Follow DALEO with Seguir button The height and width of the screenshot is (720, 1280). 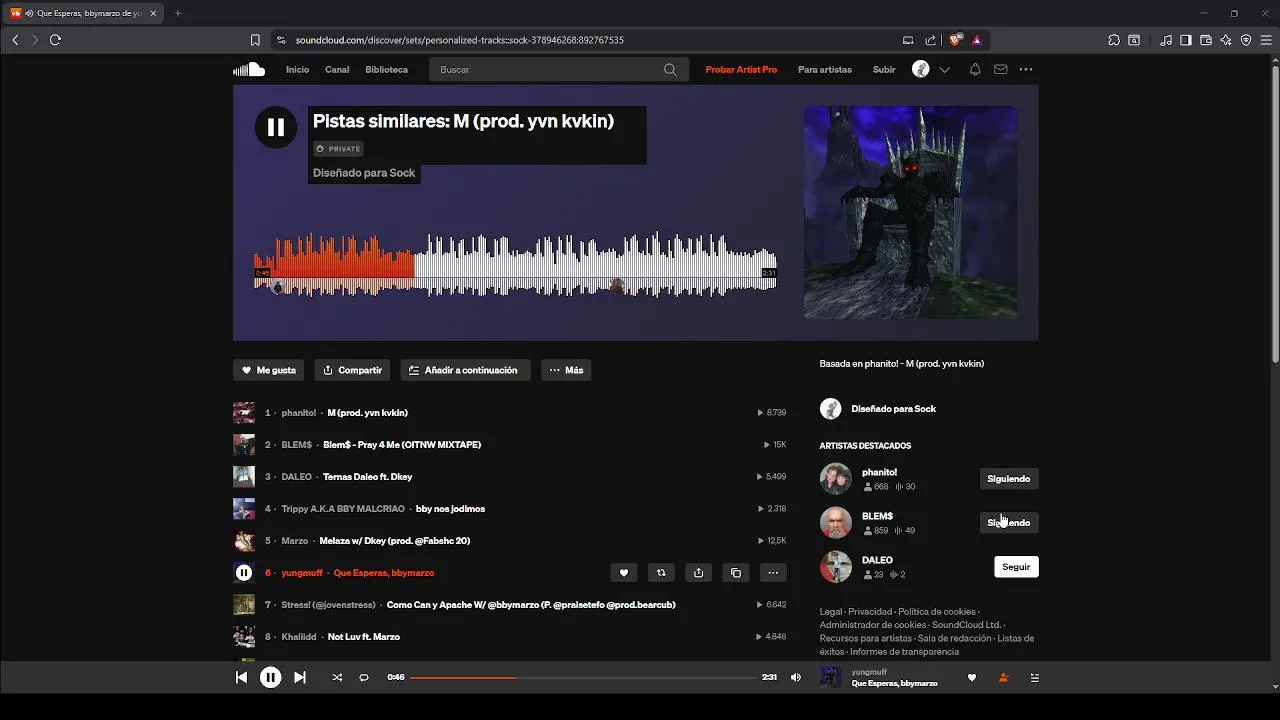(1016, 567)
